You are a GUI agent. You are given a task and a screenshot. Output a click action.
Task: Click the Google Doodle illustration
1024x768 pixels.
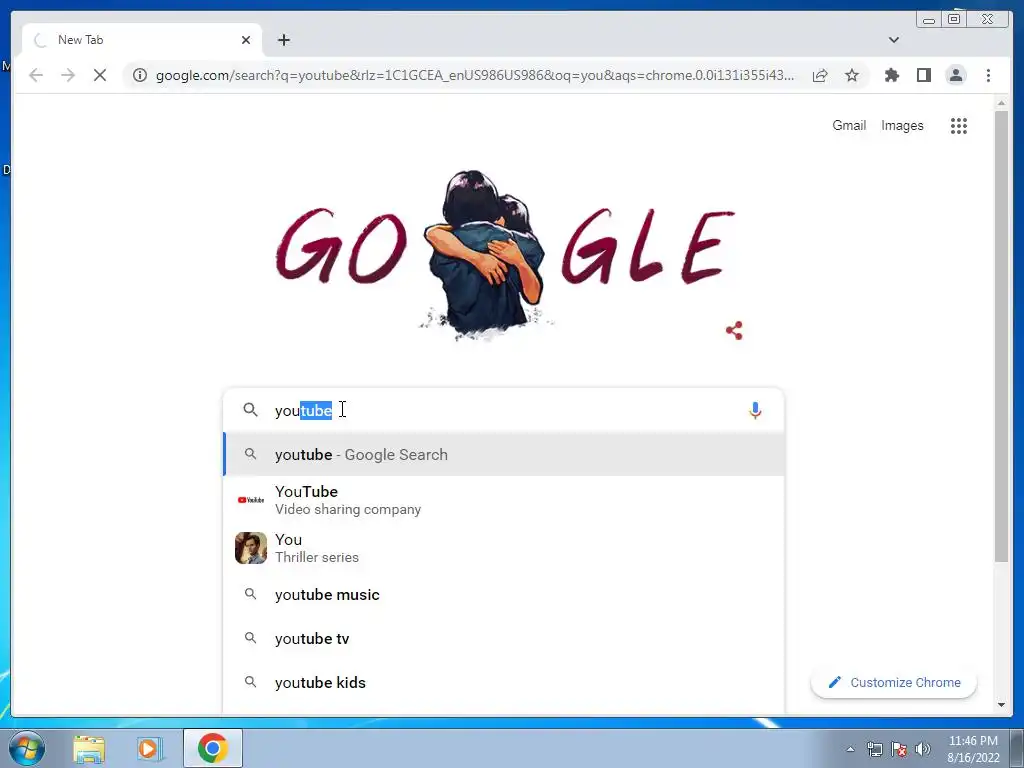[505, 255]
